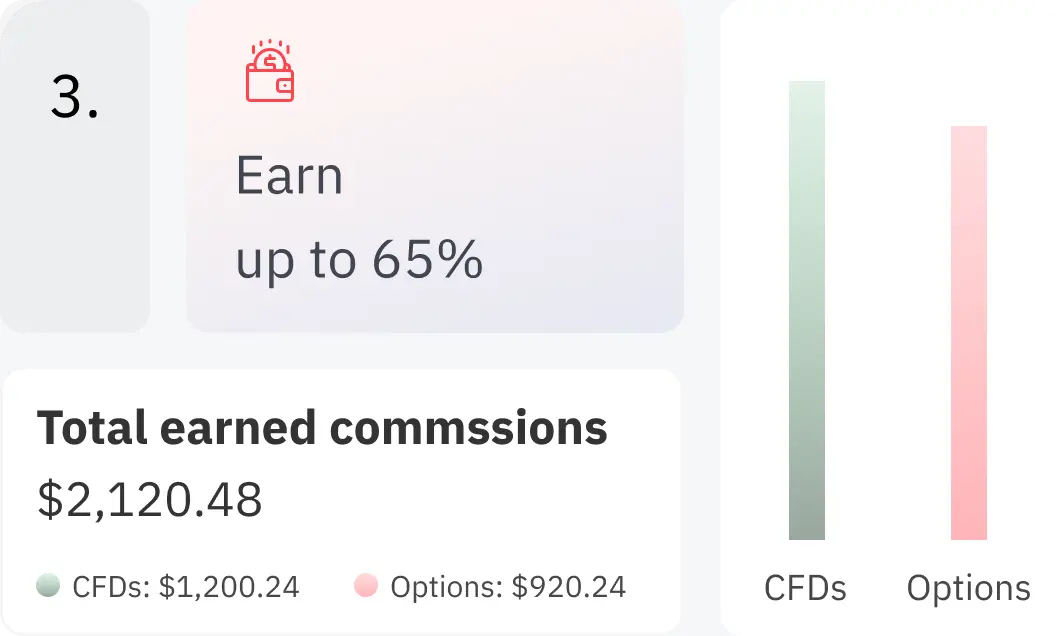Click the wallet clasp button detail
This screenshot has height=636, width=1056.
pyautogui.click(x=285, y=85)
